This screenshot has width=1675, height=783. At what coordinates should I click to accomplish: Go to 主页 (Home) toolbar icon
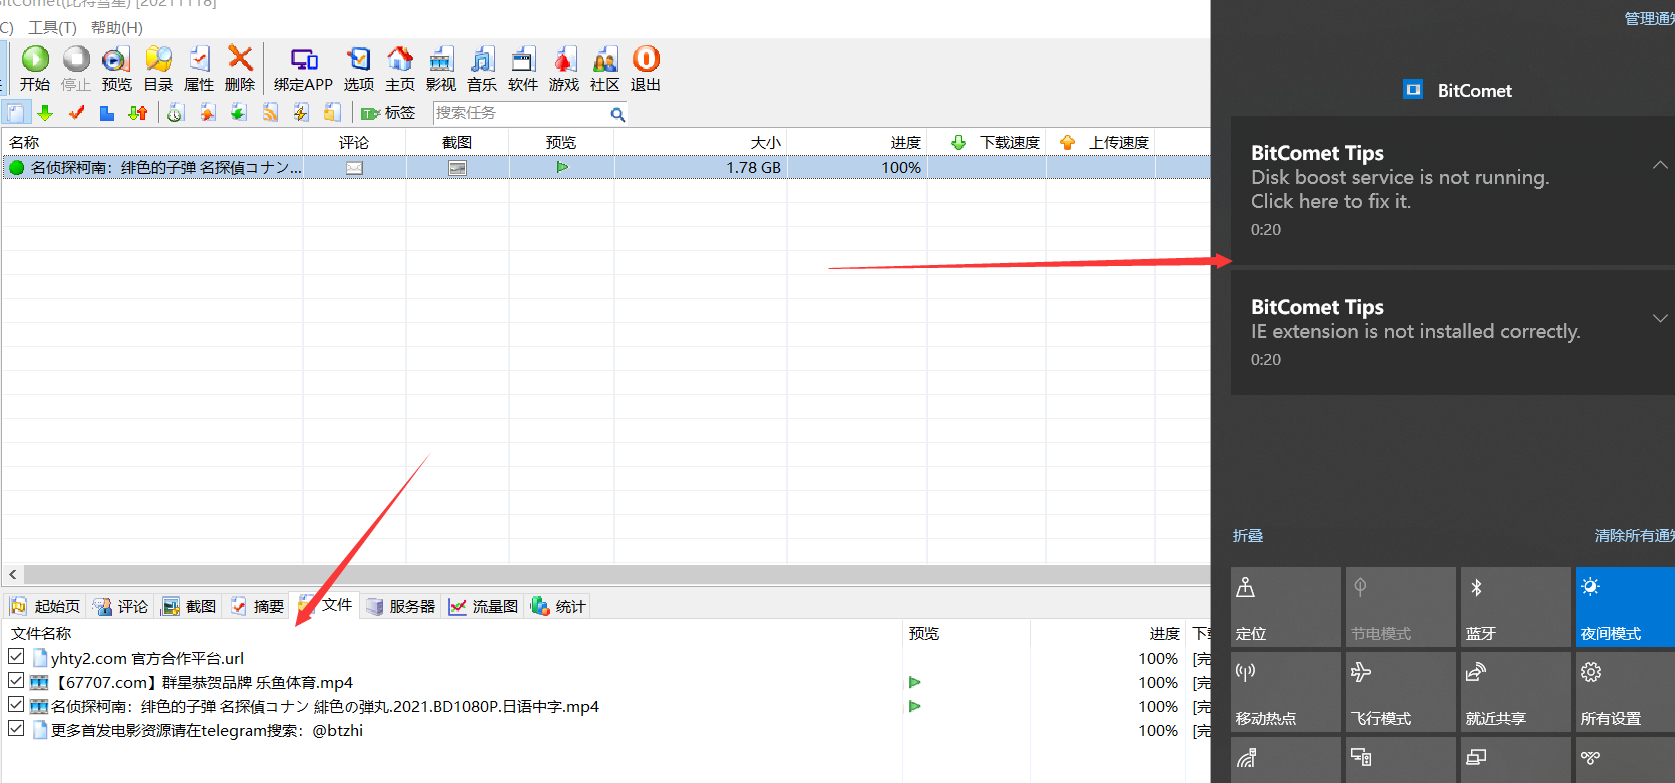[x=400, y=69]
